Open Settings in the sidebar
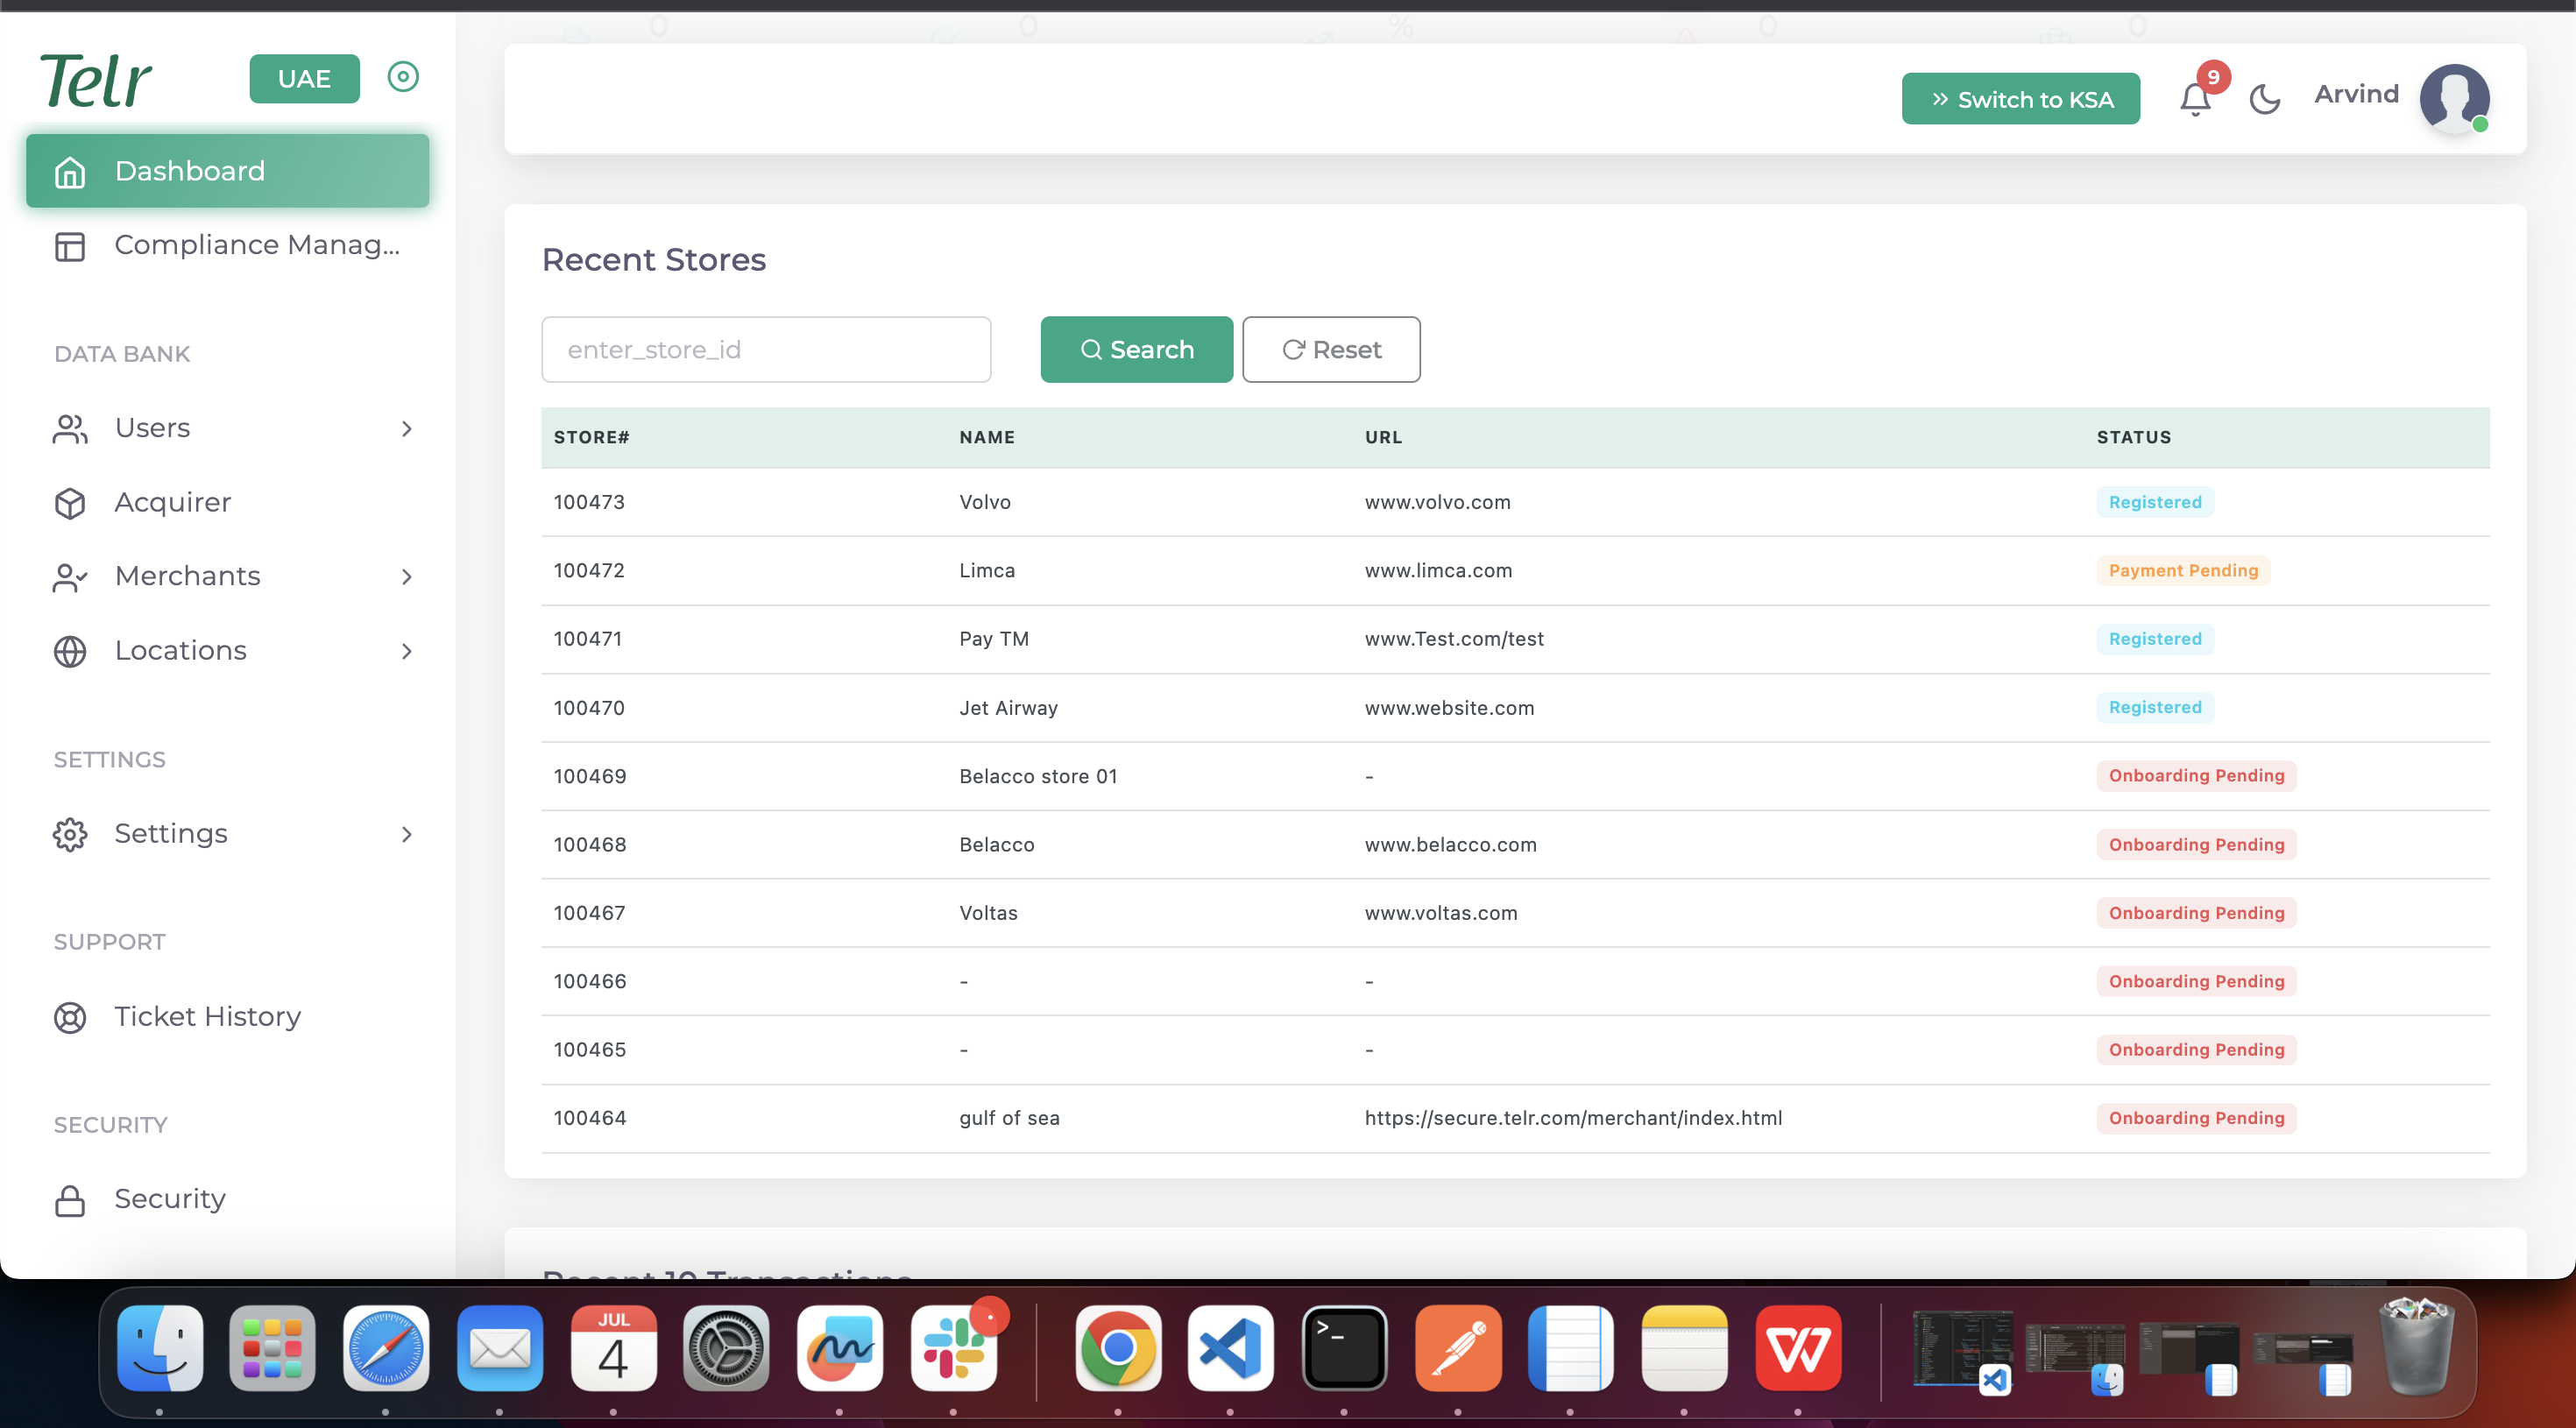This screenshot has width=2576, height=1428. coord(228,834)
